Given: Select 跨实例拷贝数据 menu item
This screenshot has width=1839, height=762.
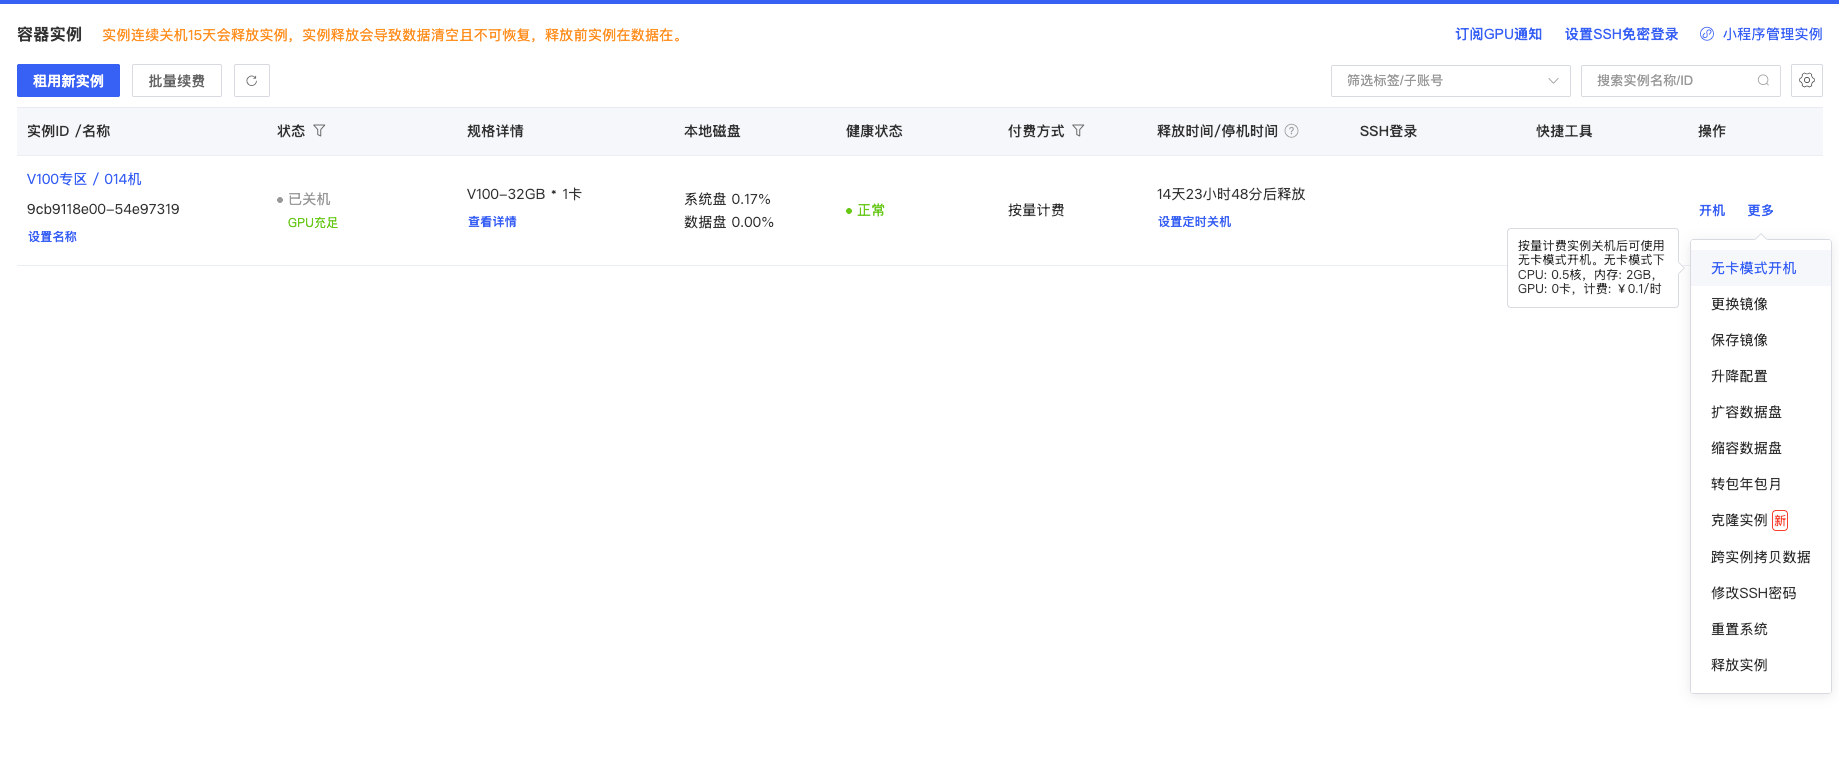Looking at the screenshot, I should point(1760,557).
